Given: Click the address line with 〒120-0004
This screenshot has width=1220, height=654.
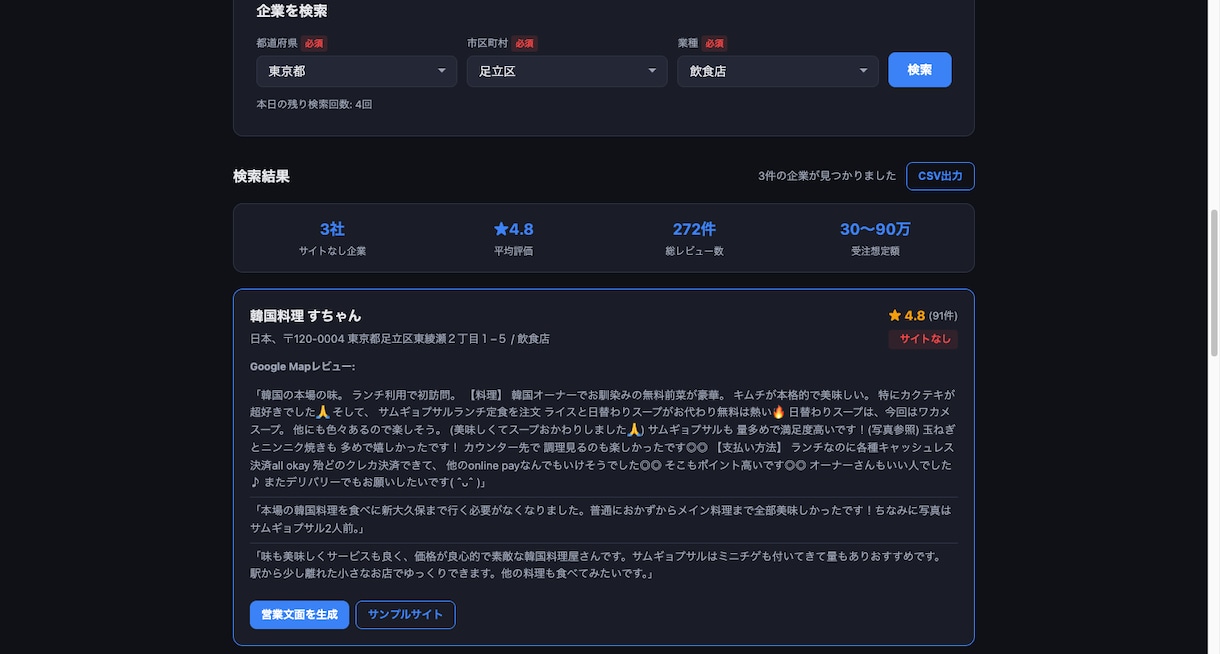Looking at the screenshot, I should (x=400, y=339).
